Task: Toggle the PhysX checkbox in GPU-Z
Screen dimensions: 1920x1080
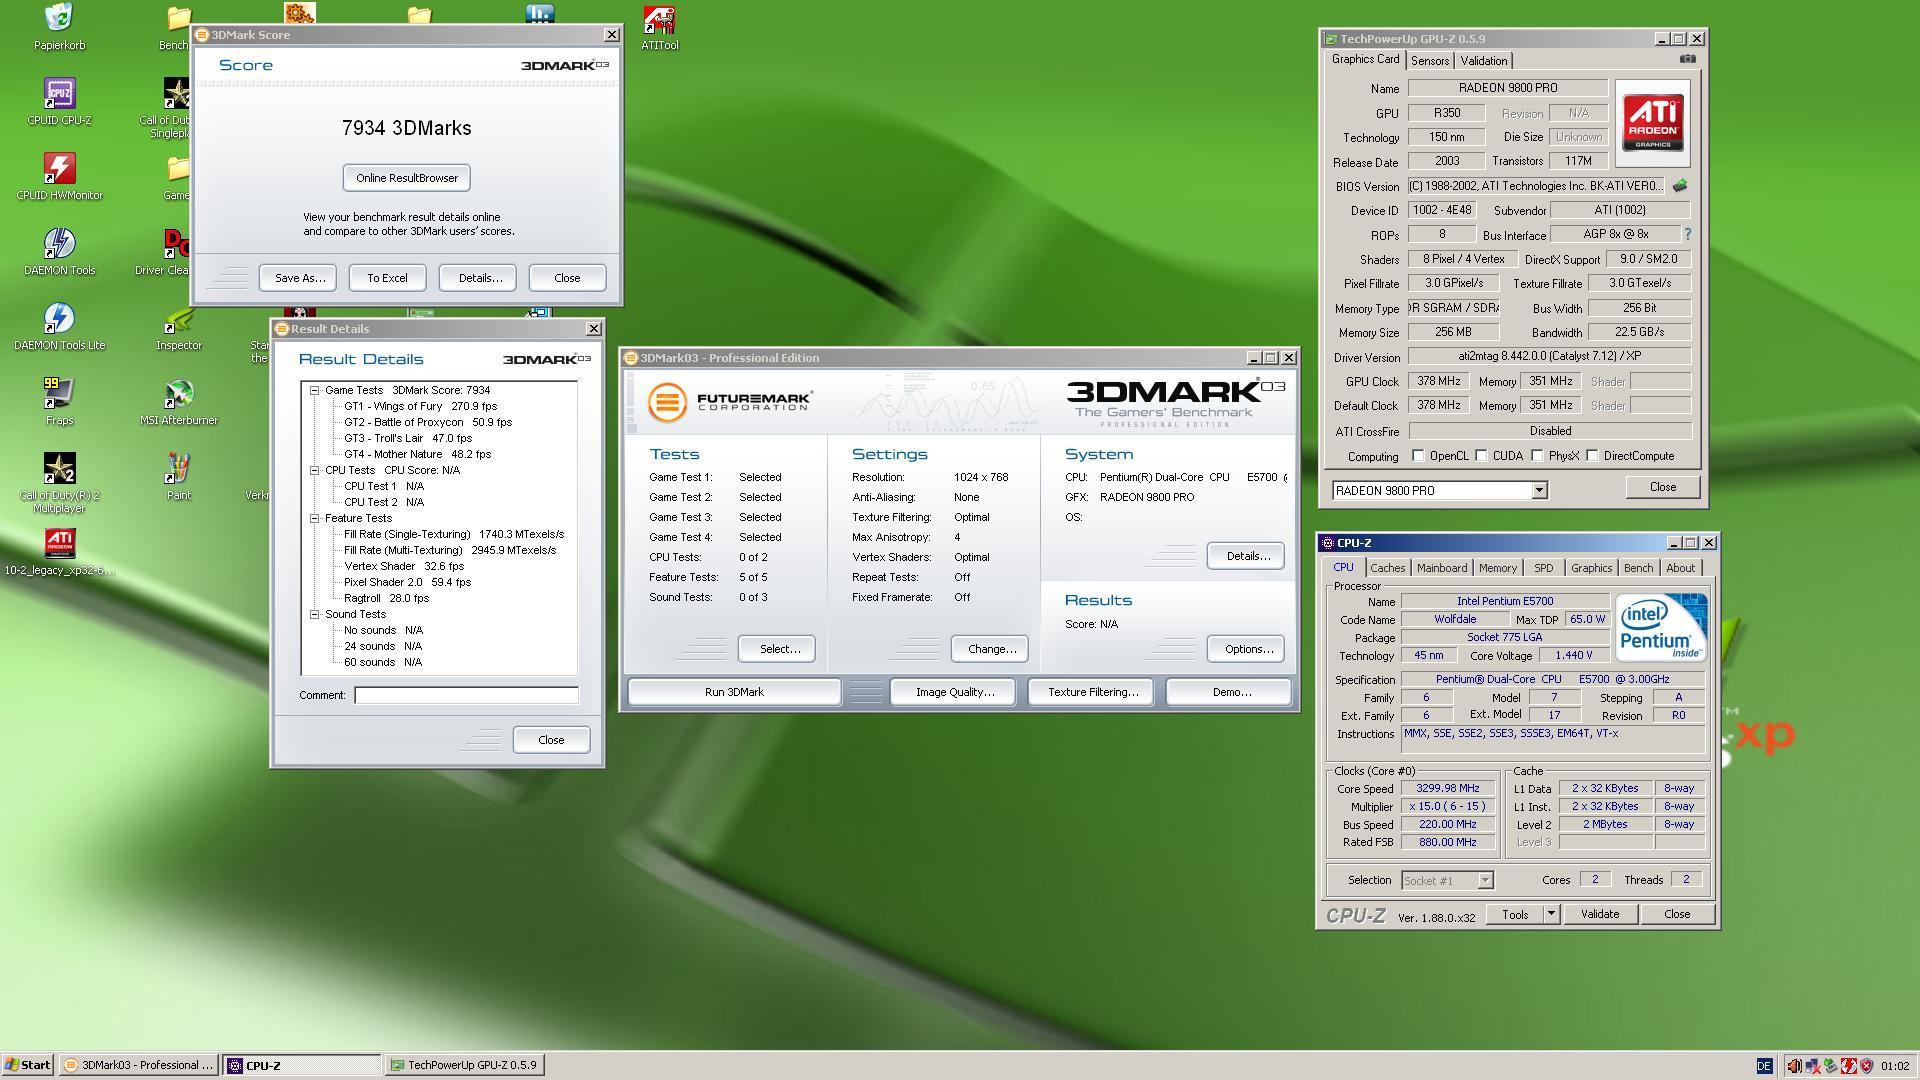Action: click(1537, 456)
